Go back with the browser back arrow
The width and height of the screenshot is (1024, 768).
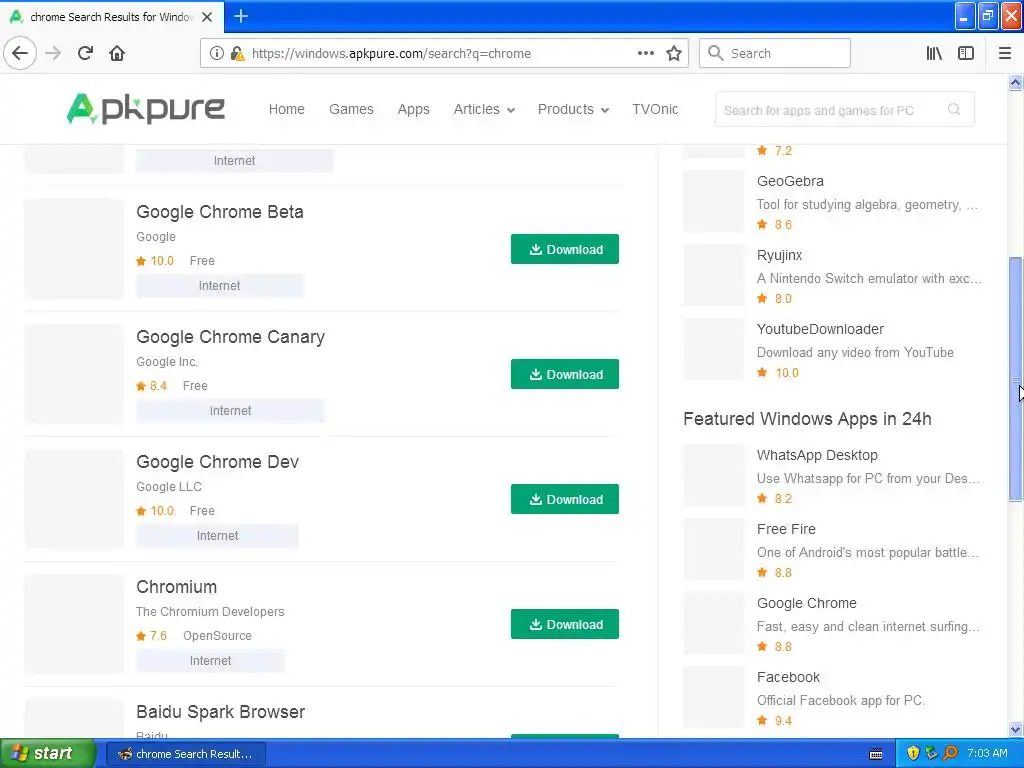pos(20,53)
